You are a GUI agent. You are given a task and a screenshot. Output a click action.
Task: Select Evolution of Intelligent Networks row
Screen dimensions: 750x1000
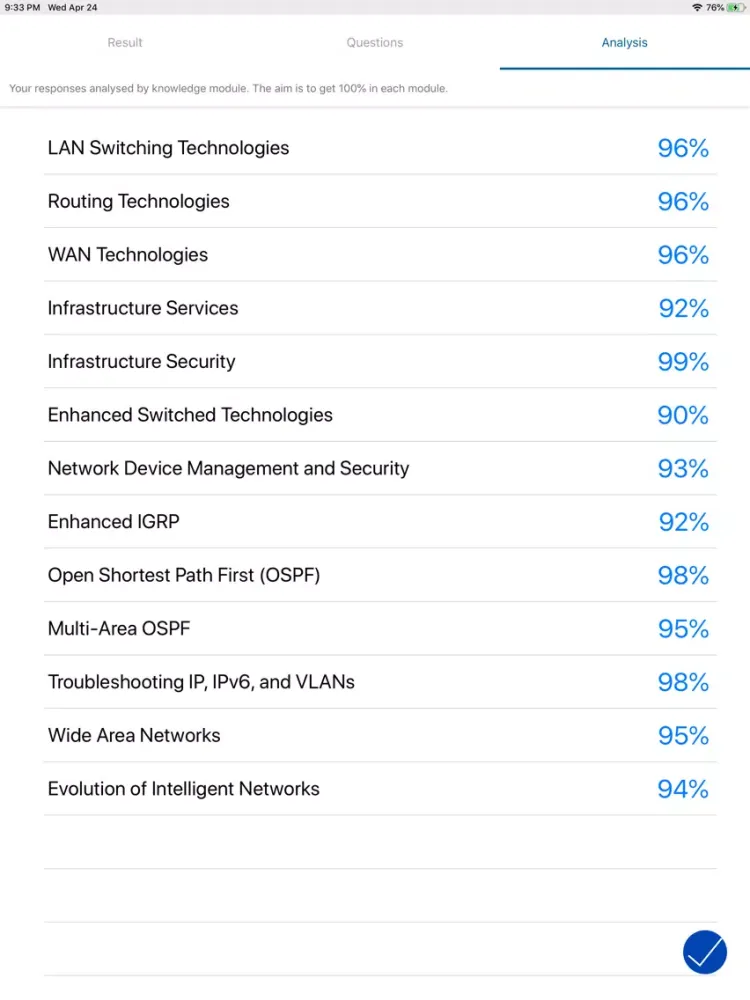pos(184,789)
